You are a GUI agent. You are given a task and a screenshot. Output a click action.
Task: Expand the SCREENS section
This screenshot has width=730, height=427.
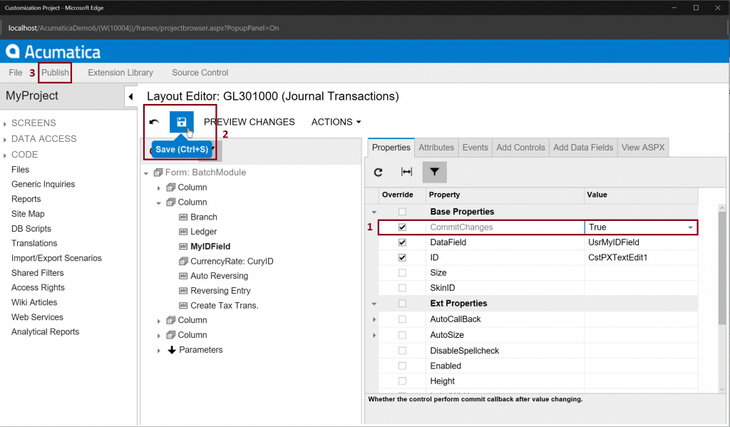point(5,124)
